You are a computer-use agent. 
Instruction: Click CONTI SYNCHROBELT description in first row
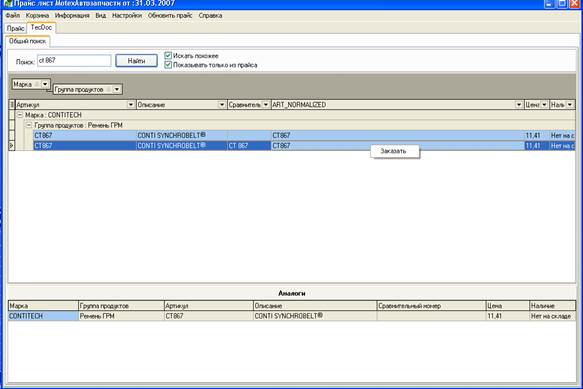coord(182,135)
